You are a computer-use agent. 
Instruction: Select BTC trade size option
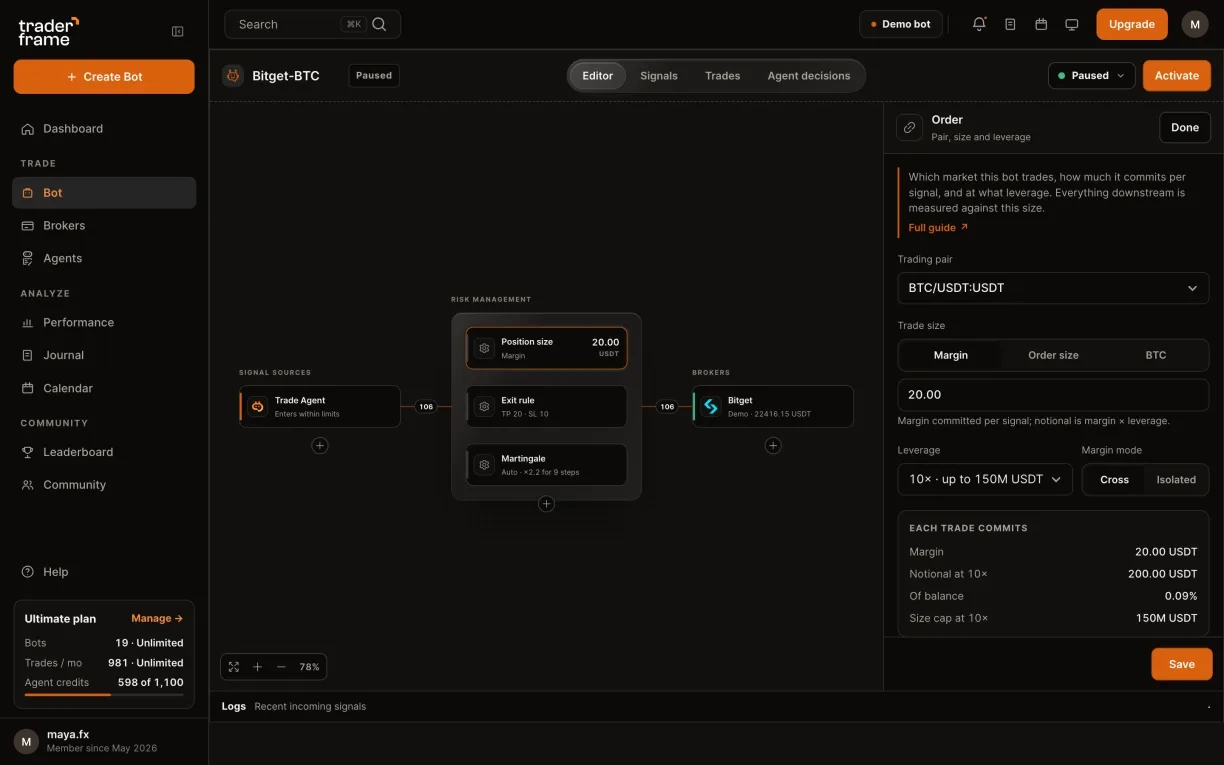1155,355
